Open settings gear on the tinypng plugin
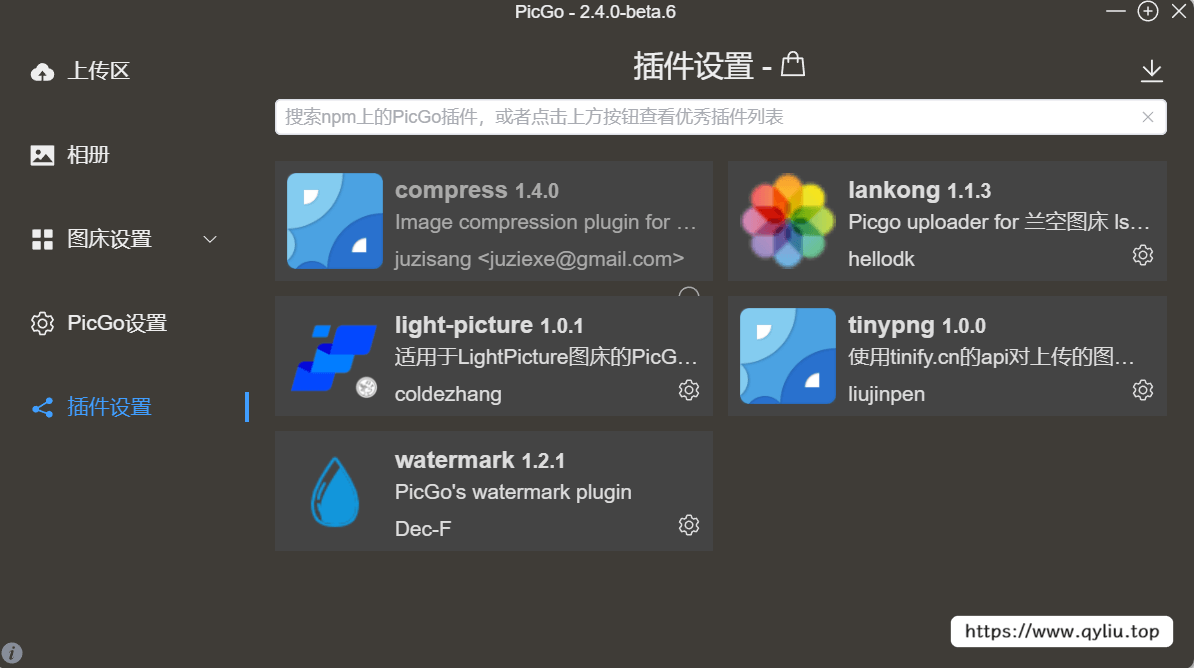The image size is (1194, 668). coord(1143,390)
